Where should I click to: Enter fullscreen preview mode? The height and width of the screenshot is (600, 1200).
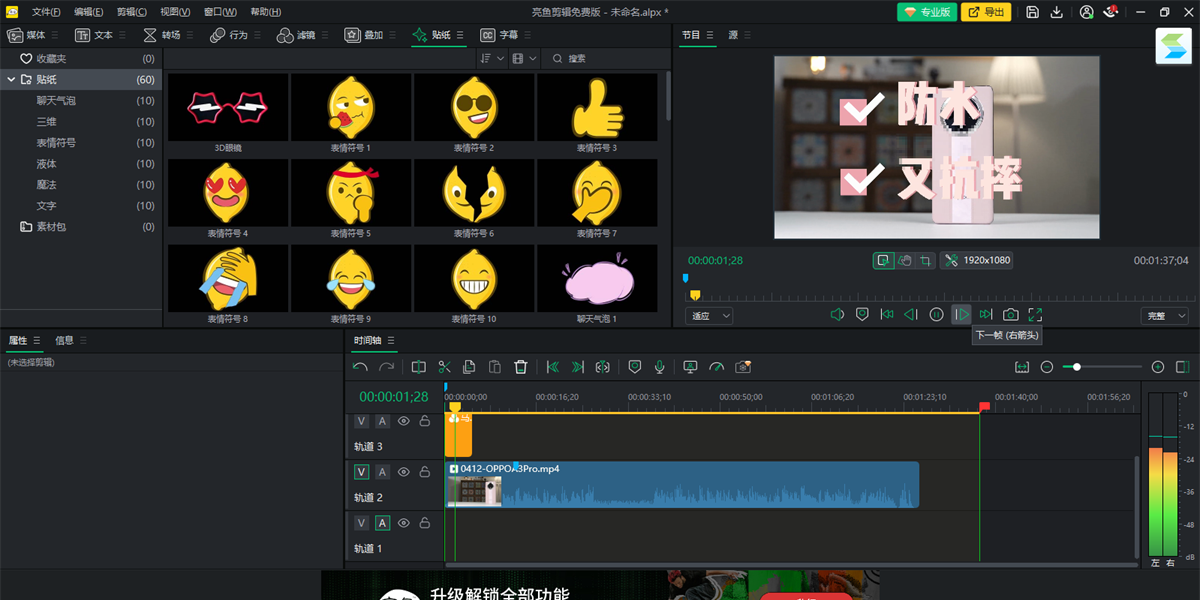pyautogui.click(x=1035, y=315)
